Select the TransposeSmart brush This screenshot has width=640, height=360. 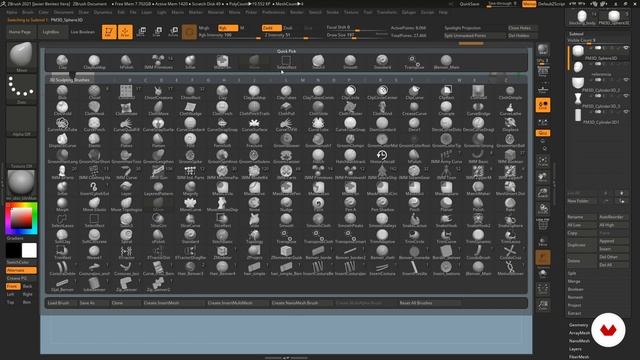pyautogui.click(x=350, y=236)
